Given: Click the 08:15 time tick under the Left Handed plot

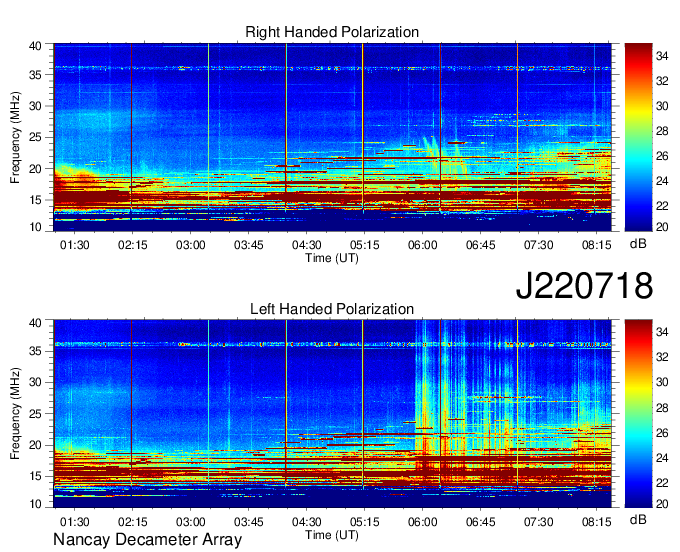Looking at the screenshot, I should [597, 522].
